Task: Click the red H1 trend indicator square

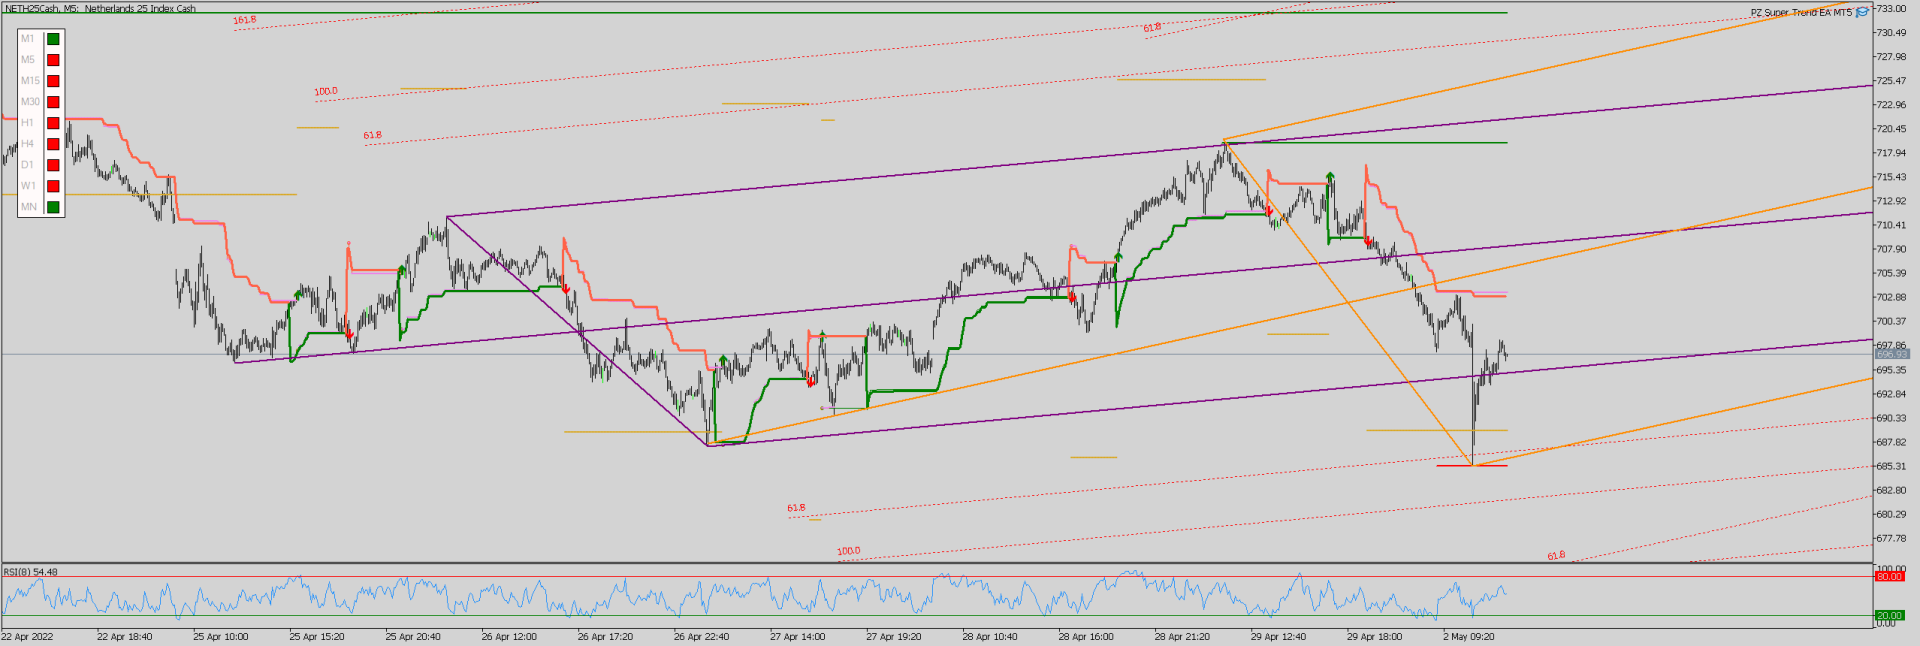Action: point(53,123)
